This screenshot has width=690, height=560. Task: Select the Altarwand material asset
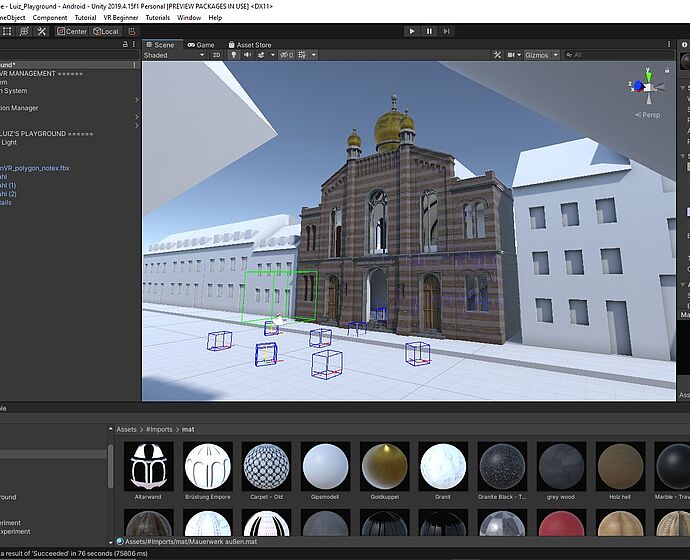[x=149, y=466]
